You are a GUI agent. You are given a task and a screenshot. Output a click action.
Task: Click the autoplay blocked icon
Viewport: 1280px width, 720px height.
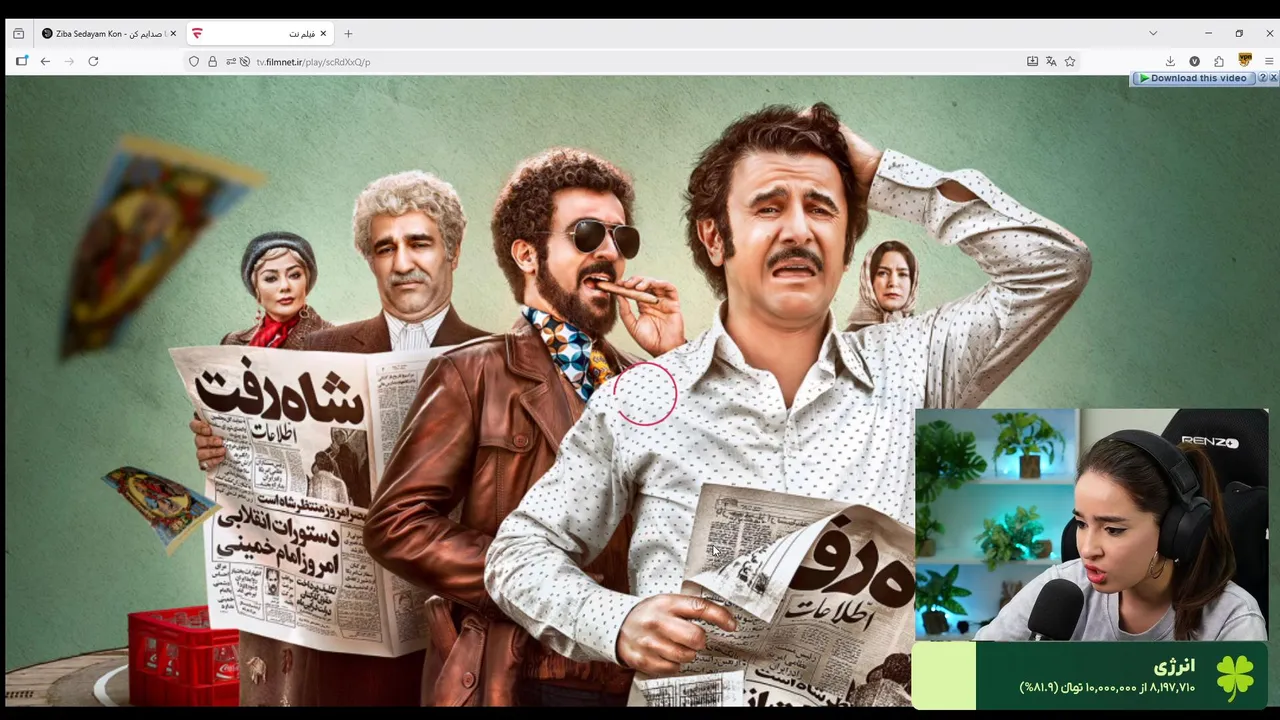click(x=244, y=61)
